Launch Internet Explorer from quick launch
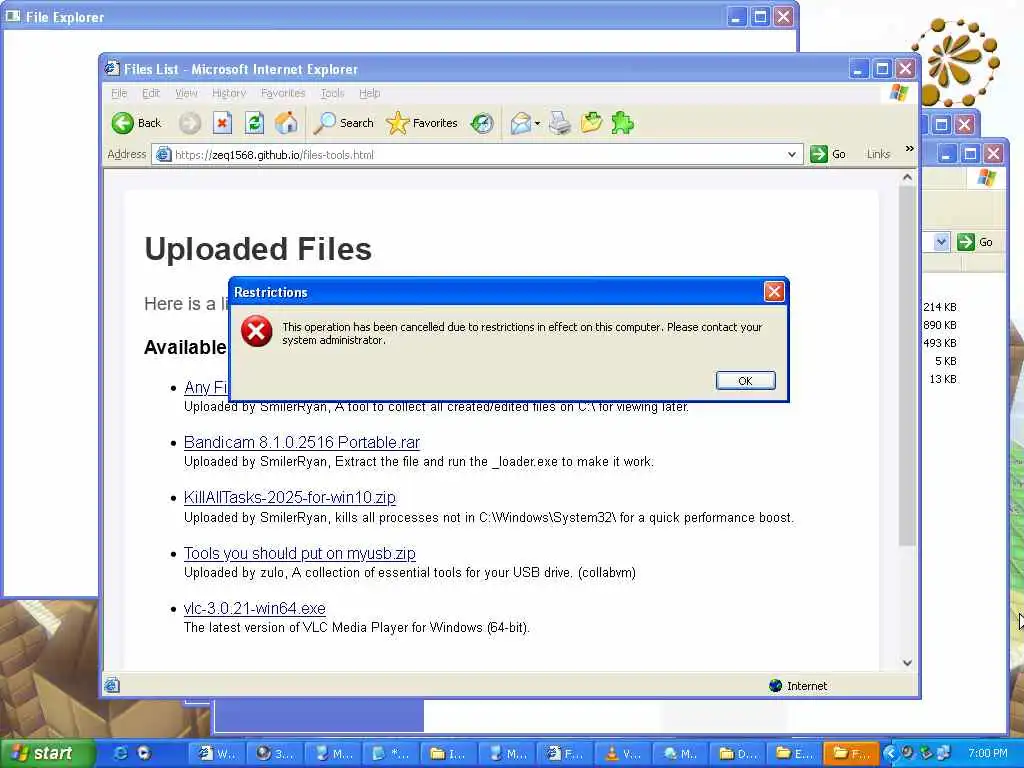Image resolution: width=1024 pixels, height=768 pixels. click(x=120, y=753)
